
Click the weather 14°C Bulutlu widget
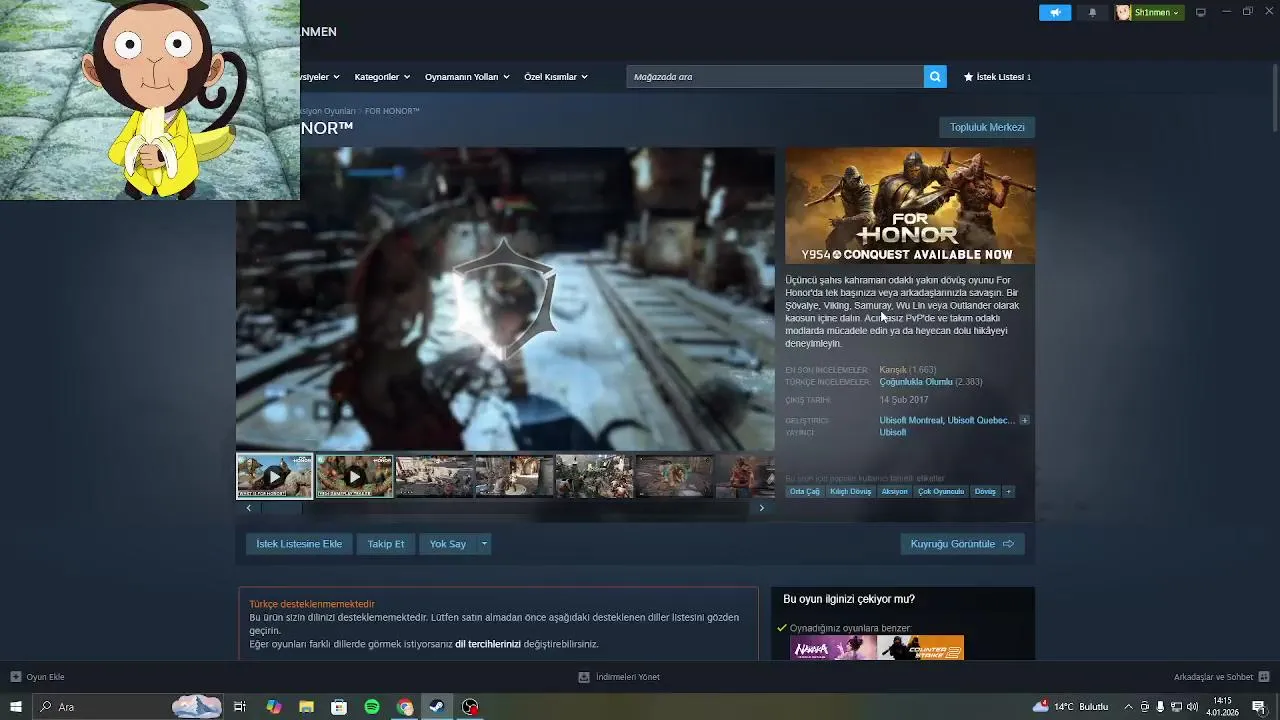click(x=1072, y=707)
